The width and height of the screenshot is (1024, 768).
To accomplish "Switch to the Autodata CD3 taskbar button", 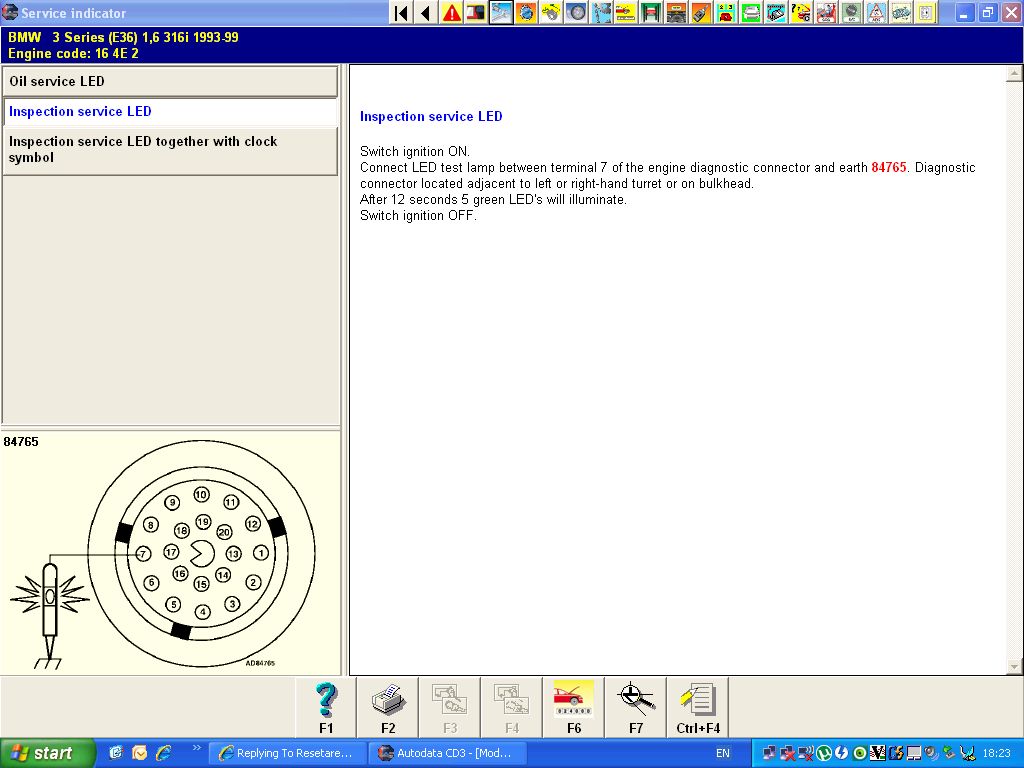I will click(446, 753).
